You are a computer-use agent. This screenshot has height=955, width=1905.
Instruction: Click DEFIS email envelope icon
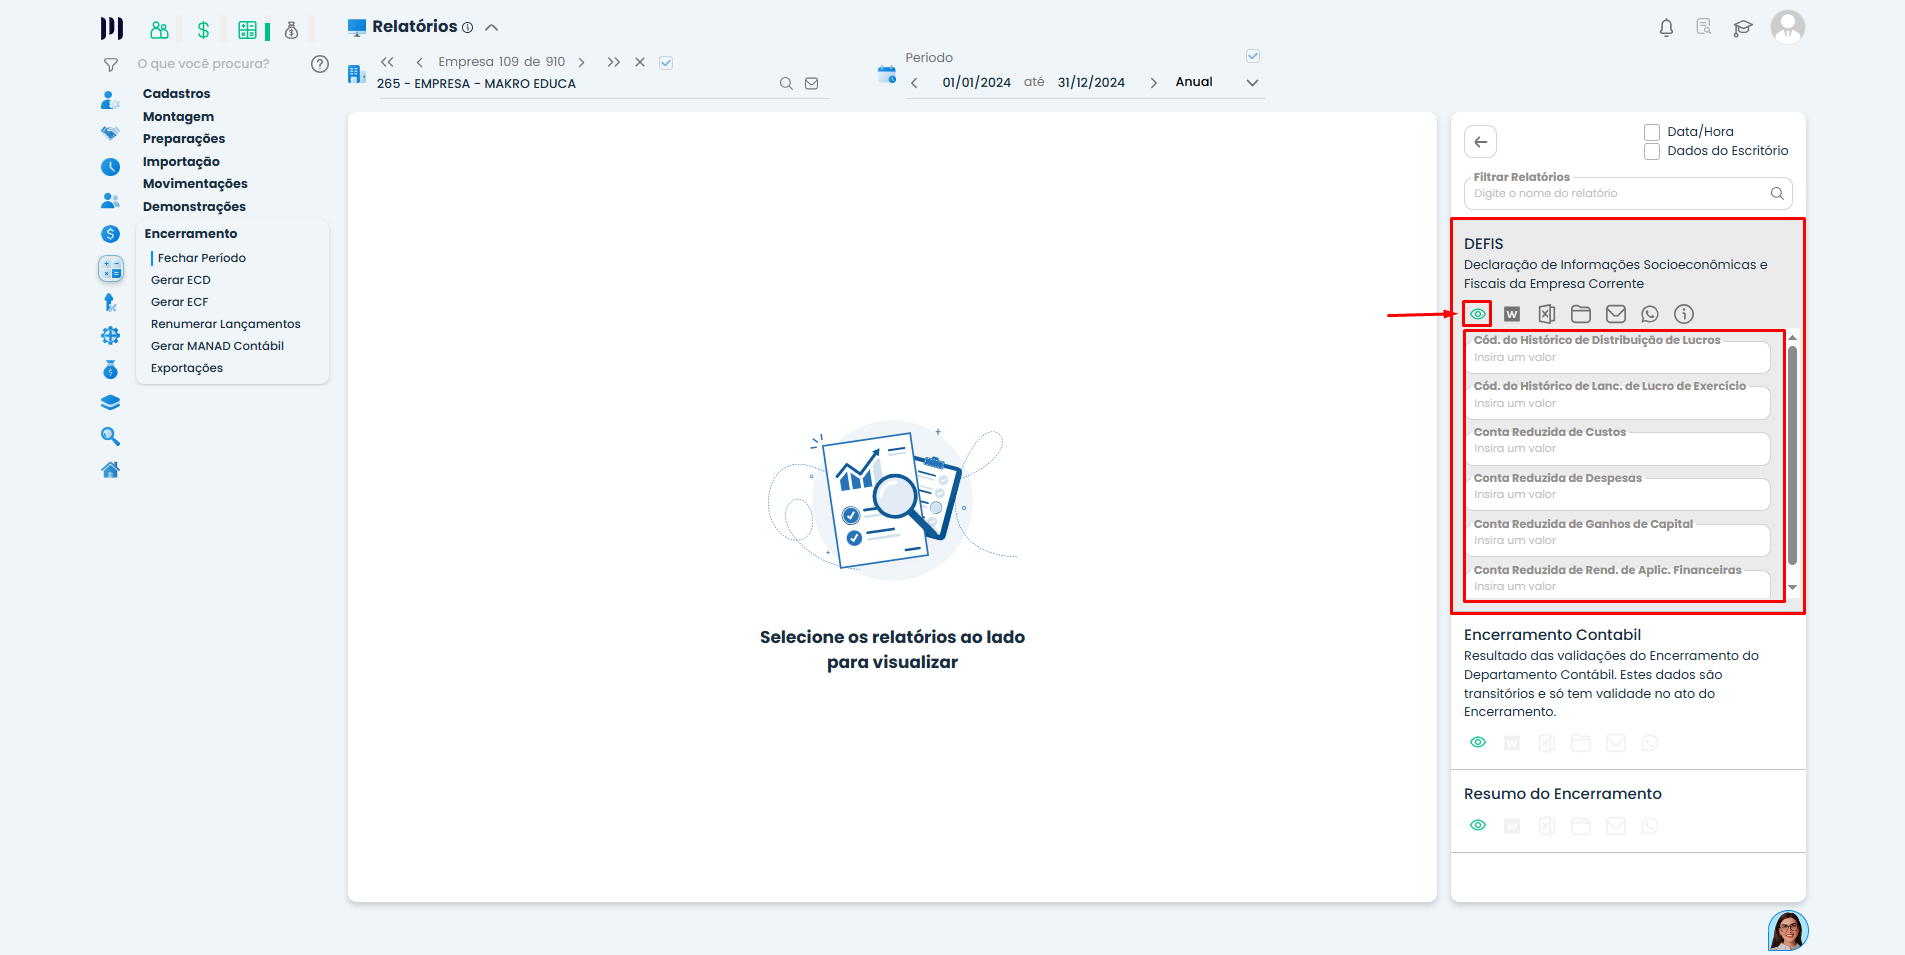1615,314
